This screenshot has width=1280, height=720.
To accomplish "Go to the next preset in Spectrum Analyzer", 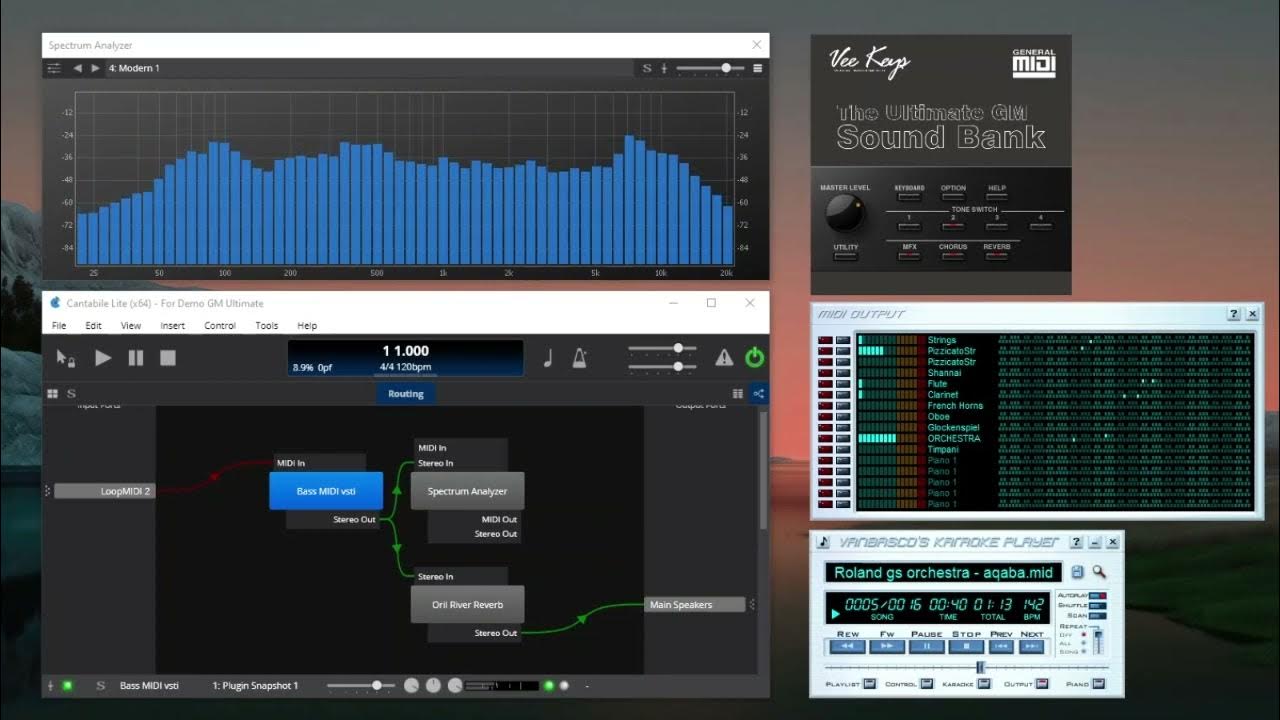I will [96, 68].
